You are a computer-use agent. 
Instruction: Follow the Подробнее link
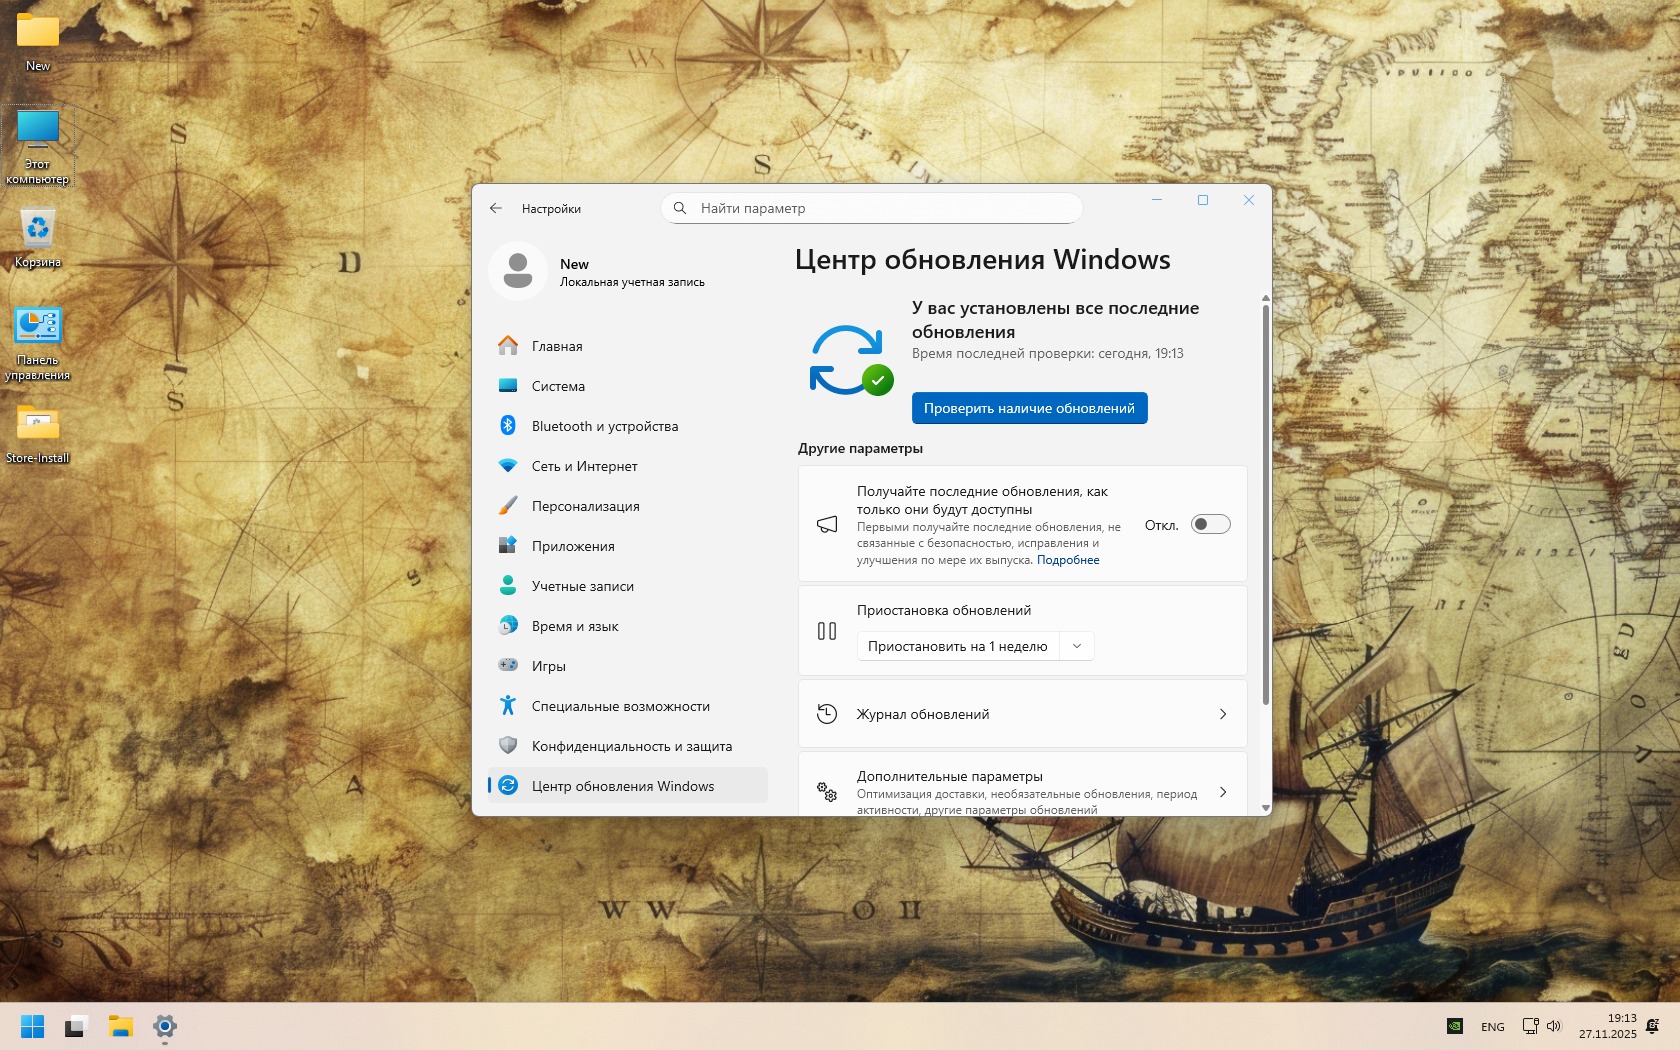pos(1068,560)
